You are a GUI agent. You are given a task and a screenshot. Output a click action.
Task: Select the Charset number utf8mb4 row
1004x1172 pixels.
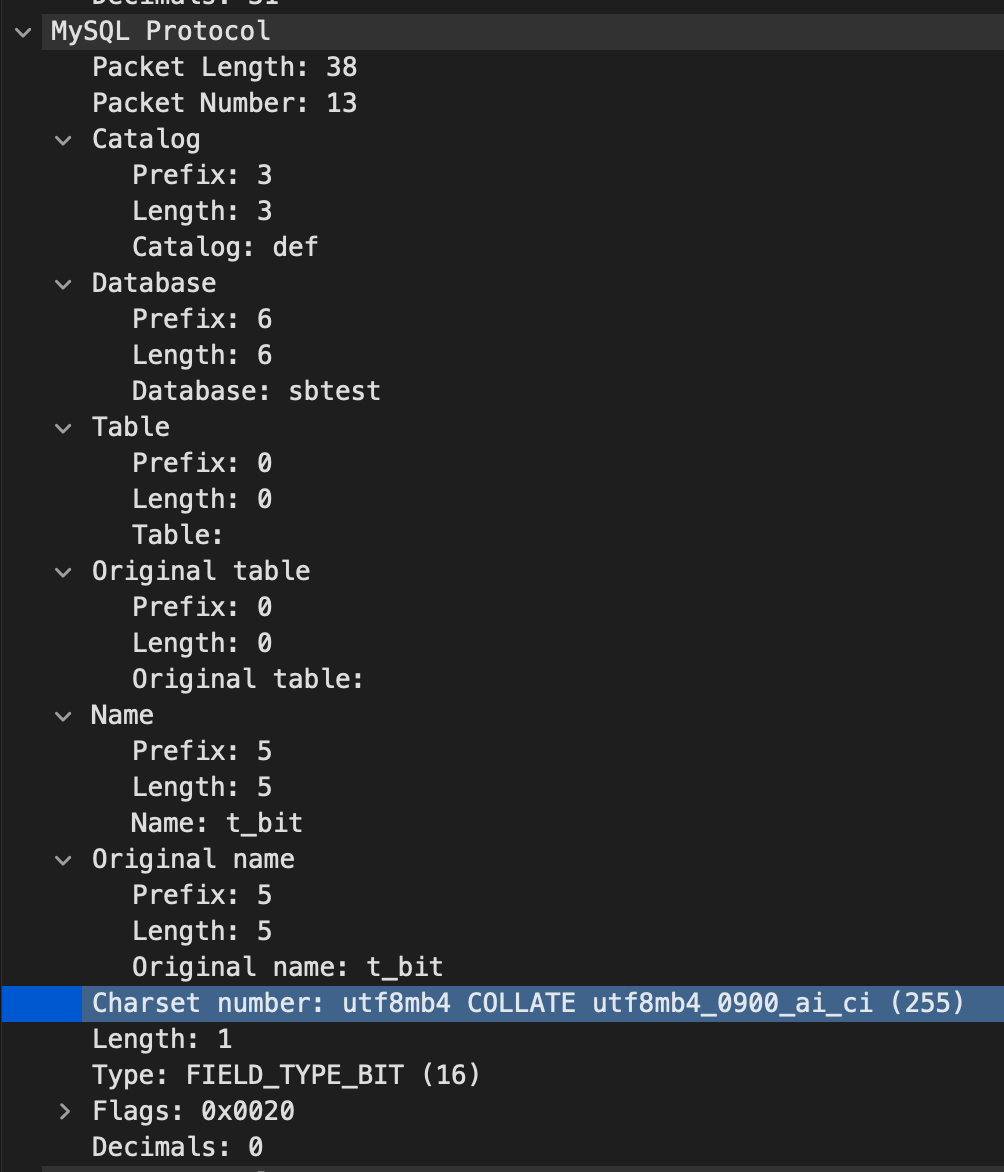pyautogui.click(x=400, y=1003)
